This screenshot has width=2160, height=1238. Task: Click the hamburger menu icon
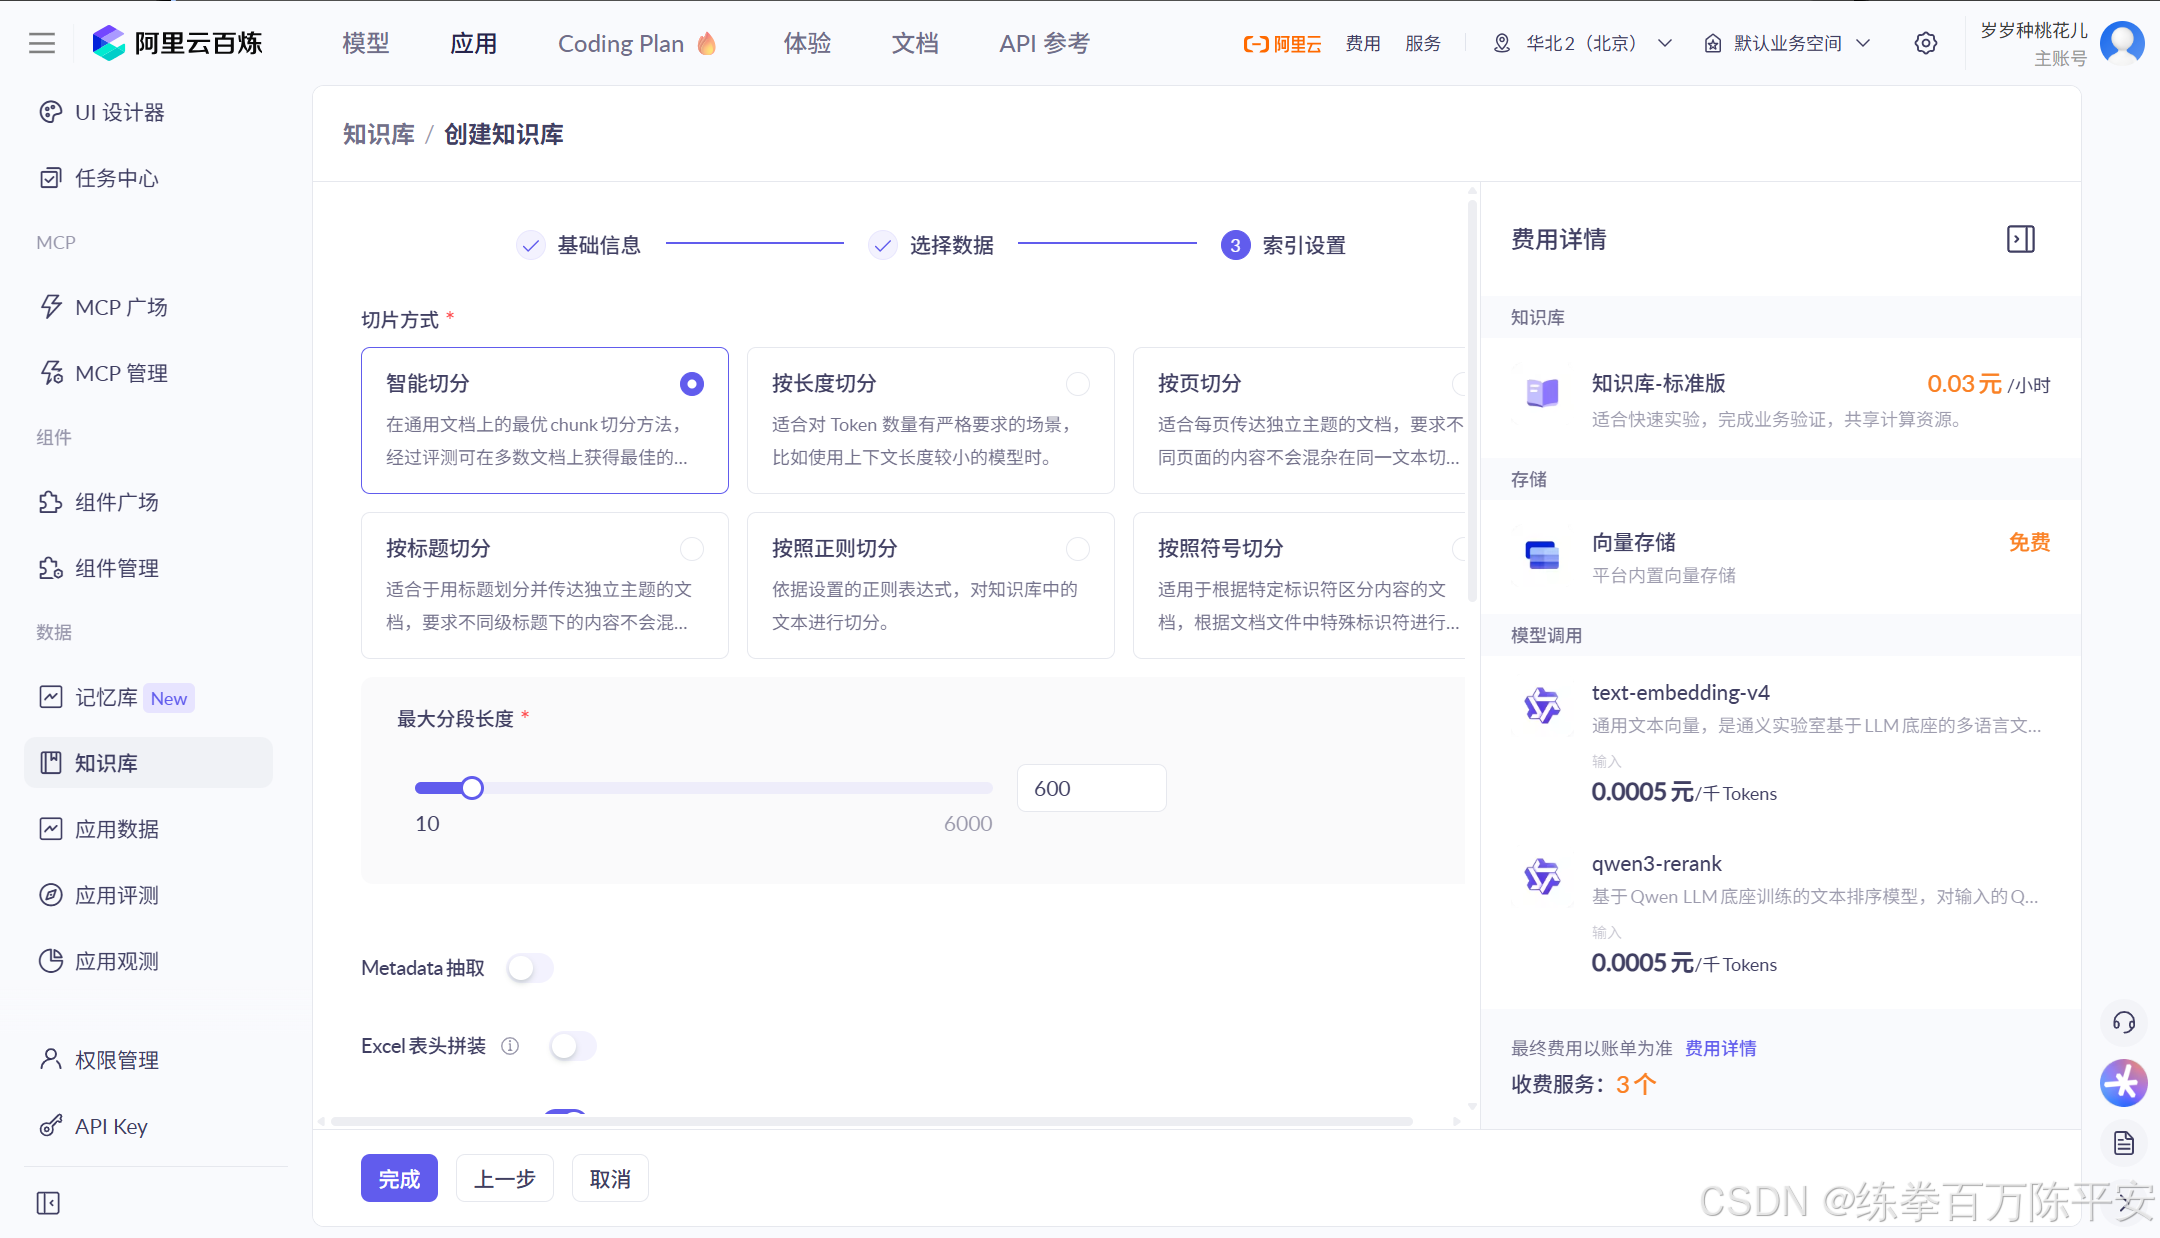(x=42, y=43)
